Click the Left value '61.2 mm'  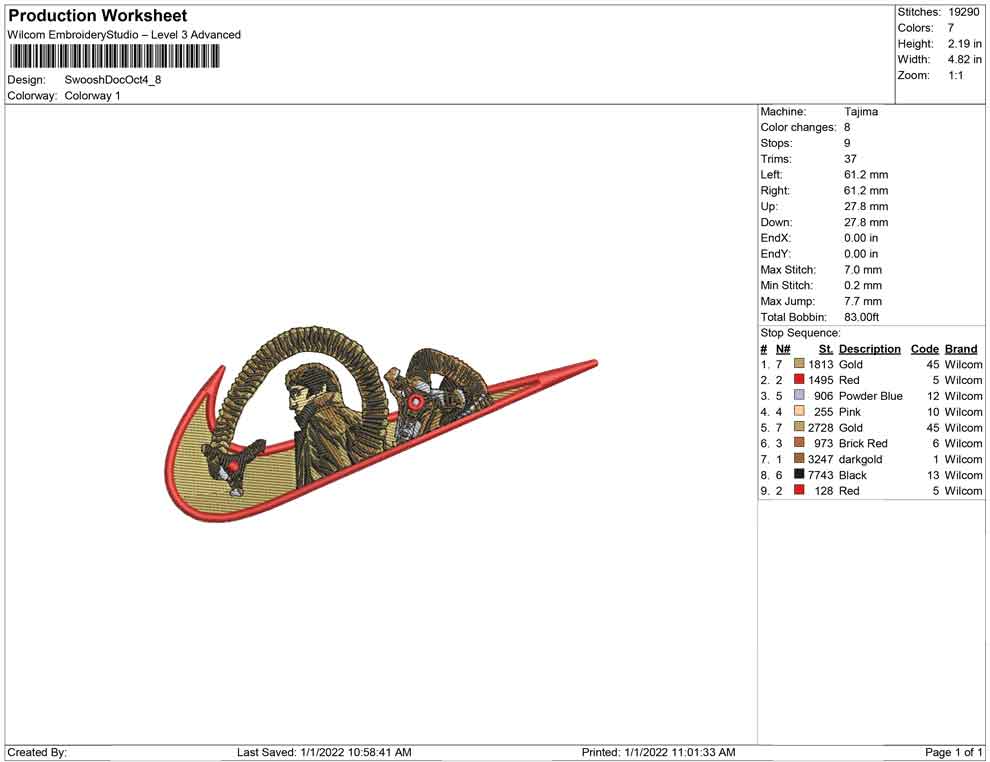[x=866, y=174]
